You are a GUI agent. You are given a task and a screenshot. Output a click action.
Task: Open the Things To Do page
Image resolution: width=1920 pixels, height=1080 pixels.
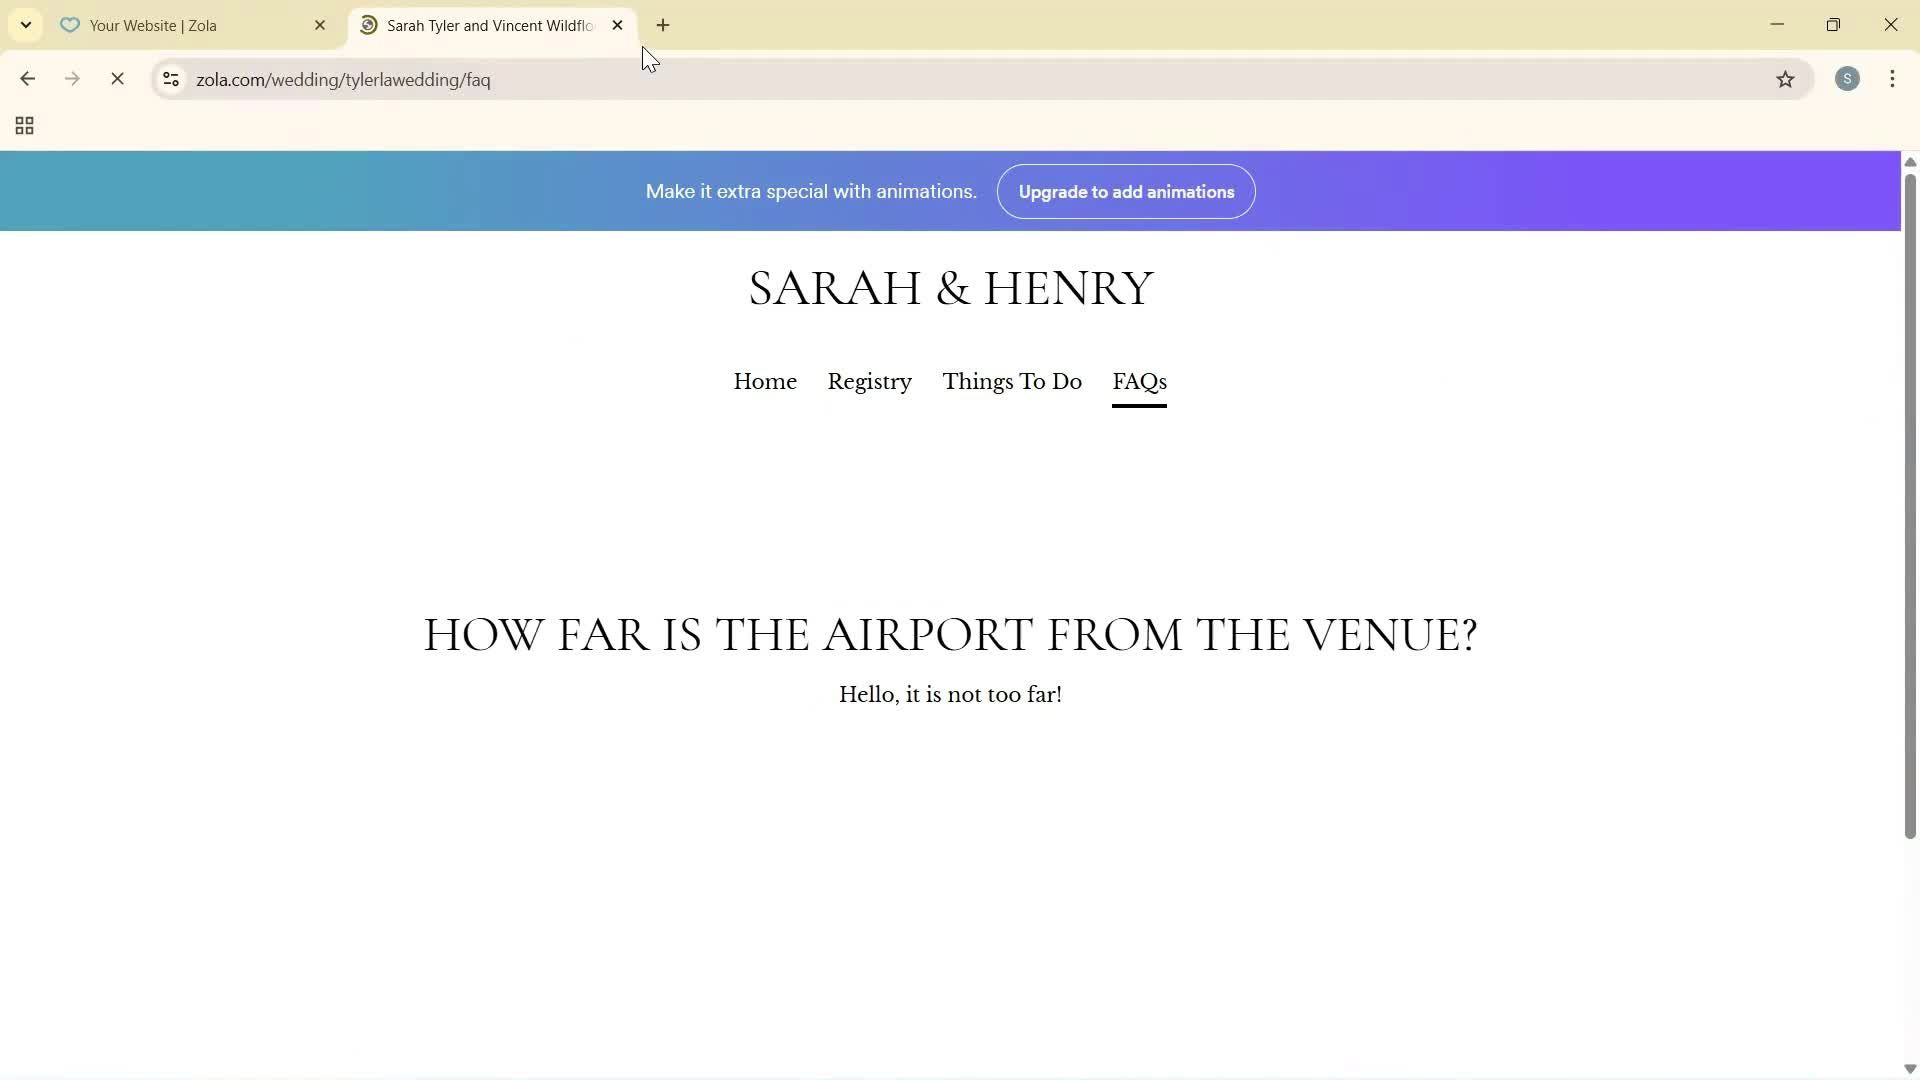pos(1012,381)
